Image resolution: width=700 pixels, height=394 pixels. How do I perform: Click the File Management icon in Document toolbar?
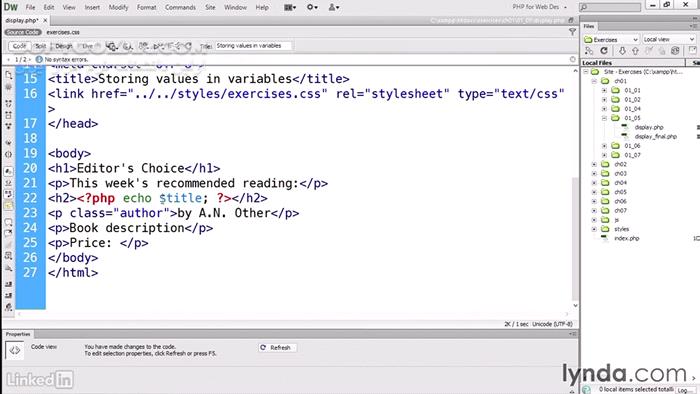pyautogui.click(x=143, y=46)
